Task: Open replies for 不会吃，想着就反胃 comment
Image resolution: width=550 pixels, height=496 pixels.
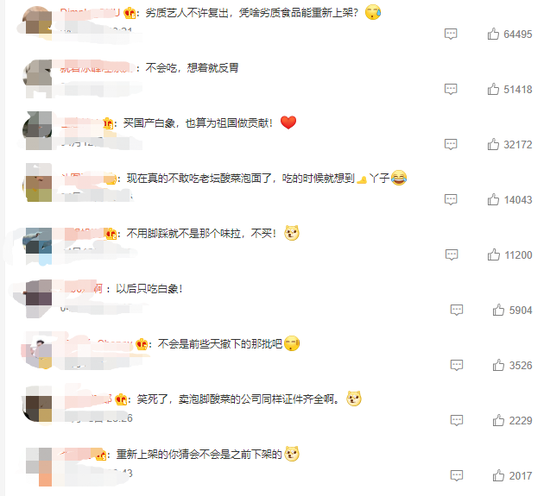Action: pyautogui.click(x=451, y=89)
